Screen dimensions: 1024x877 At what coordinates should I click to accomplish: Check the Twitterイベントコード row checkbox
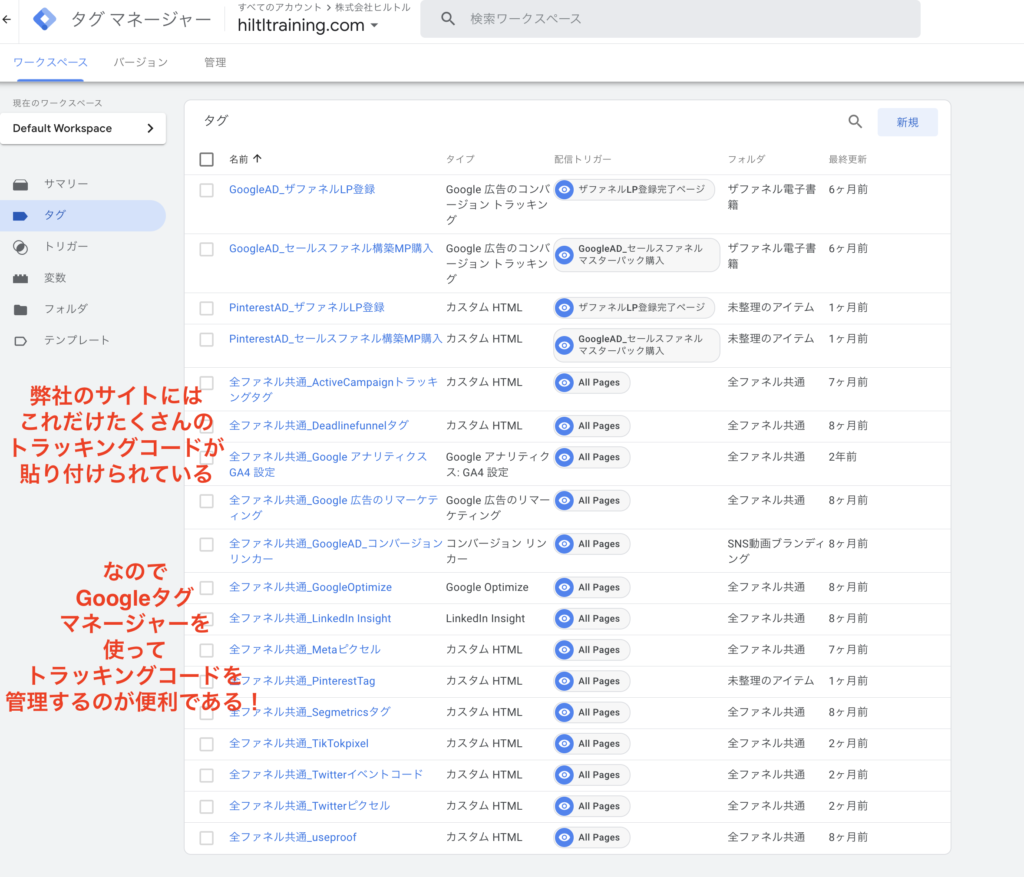pos(206,775)
